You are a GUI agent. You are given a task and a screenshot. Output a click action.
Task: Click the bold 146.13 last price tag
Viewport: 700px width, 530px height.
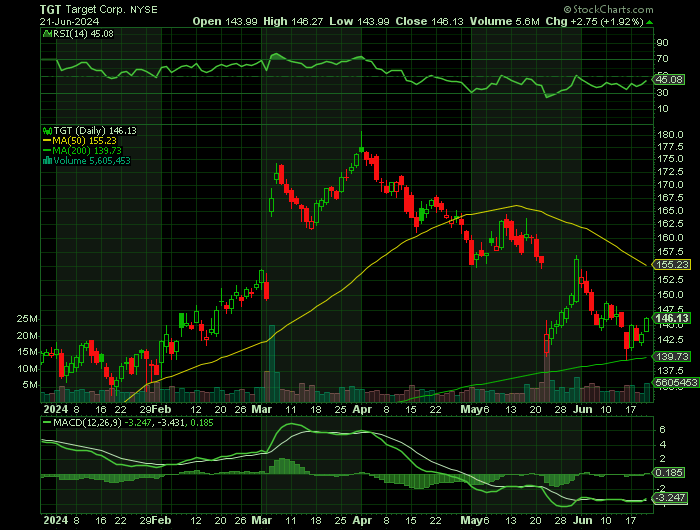point(672,318)
